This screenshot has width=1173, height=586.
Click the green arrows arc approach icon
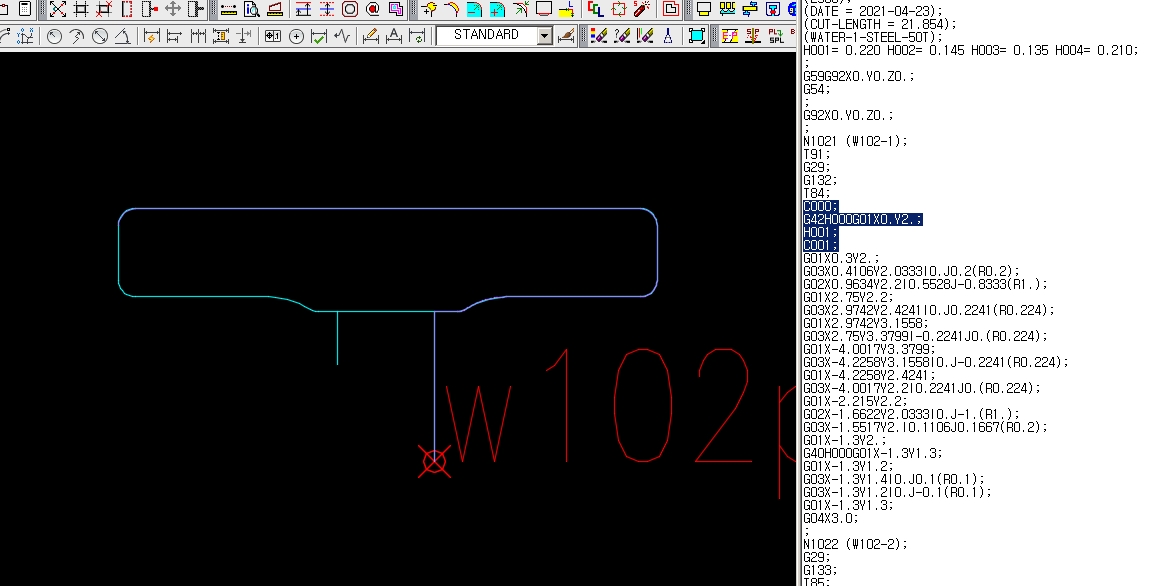[521, 9]
